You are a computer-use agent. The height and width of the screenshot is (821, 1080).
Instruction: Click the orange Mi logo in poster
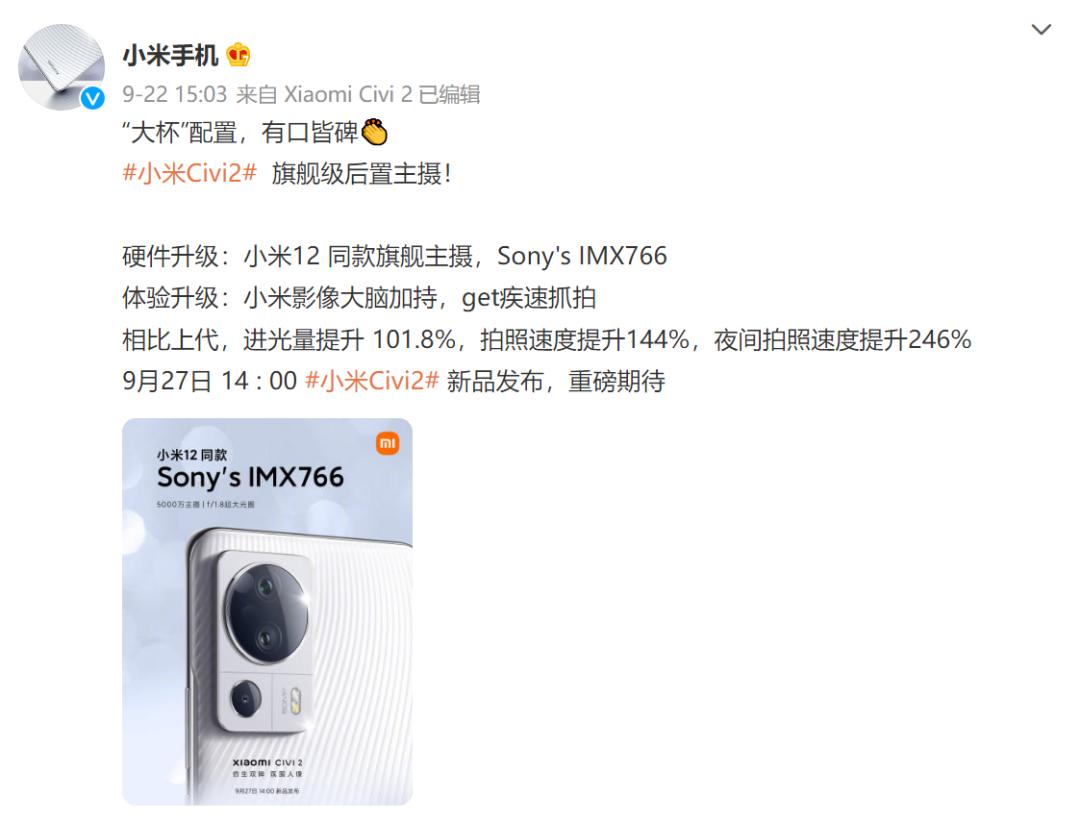388,444
